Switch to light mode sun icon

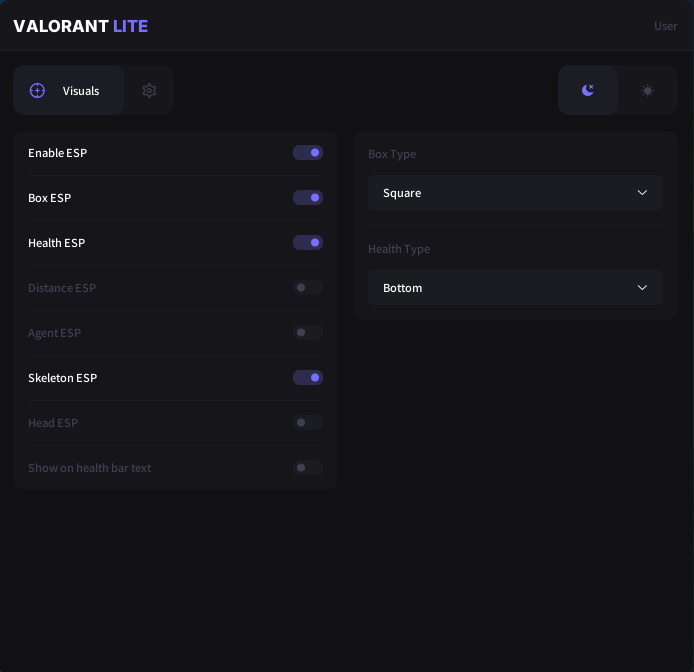[648, 91]
